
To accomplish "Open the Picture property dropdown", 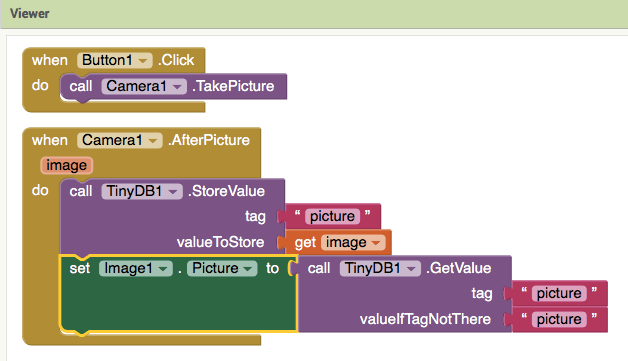I will point(222,268).
